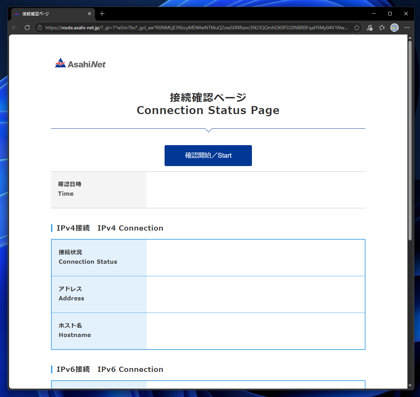
Task: Go back with the browser back arrow
Action: click(x=14, y=28)
